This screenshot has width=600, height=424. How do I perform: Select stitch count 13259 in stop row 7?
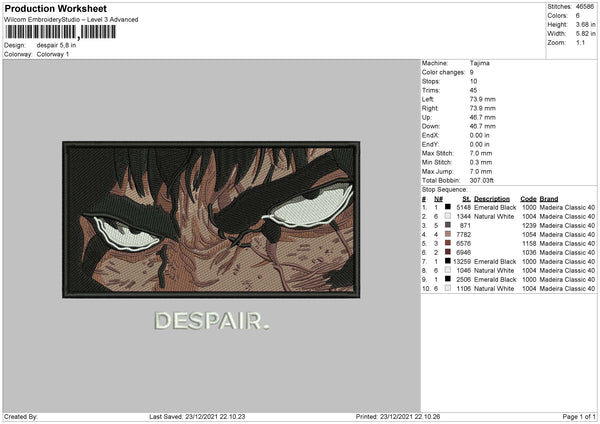point(462,261)
